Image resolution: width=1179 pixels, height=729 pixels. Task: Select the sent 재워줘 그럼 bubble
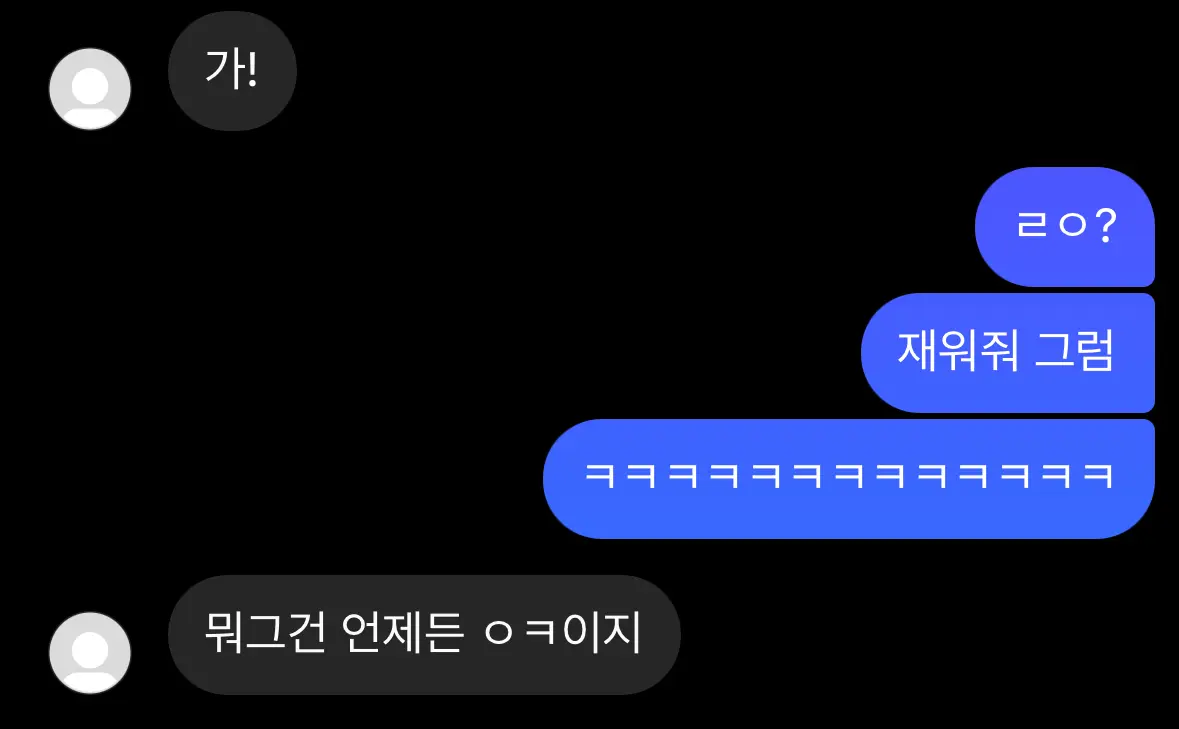1008,352
